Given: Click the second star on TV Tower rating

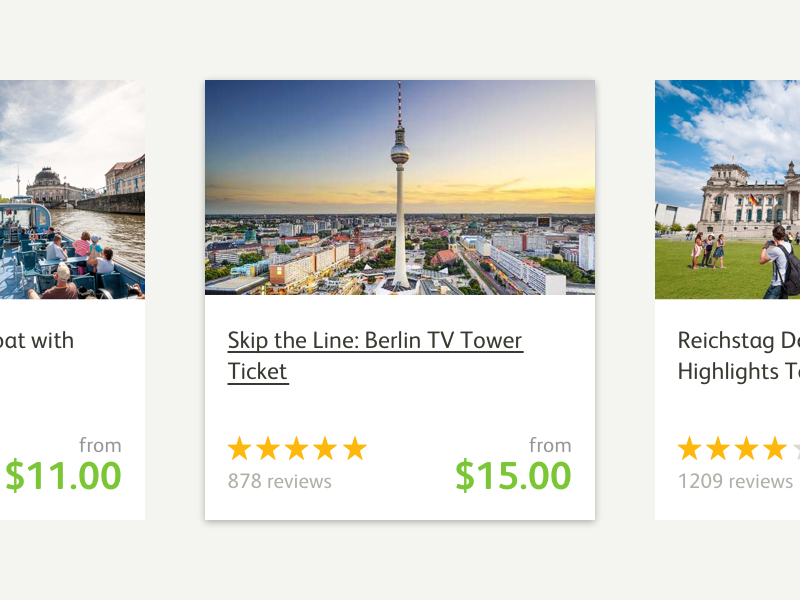Looking at the screenshot, I should [x=269, y=448].
